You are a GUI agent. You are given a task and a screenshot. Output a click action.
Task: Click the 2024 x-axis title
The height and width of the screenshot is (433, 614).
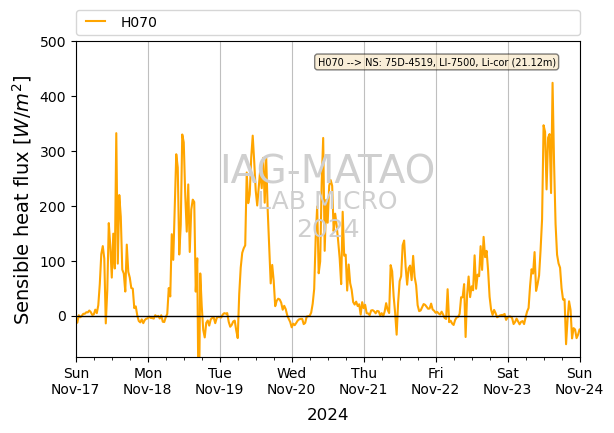pyautogui.click(x=327, y=415)
